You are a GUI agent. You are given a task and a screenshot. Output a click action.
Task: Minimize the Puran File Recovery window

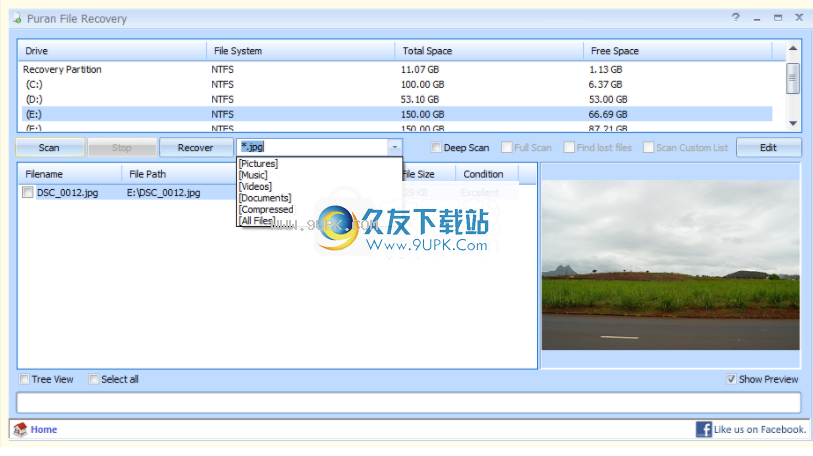757,19
